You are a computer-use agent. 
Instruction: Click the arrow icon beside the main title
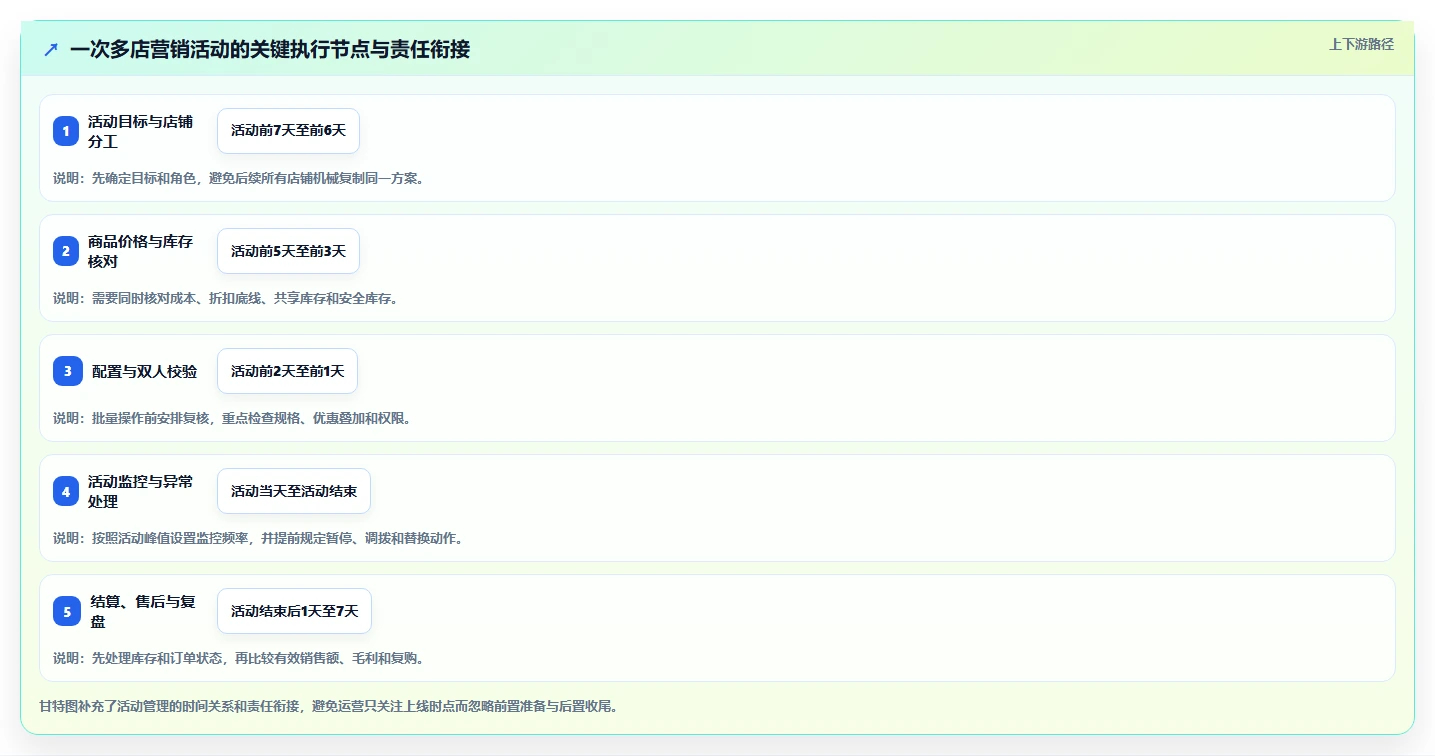coord(51,49)
